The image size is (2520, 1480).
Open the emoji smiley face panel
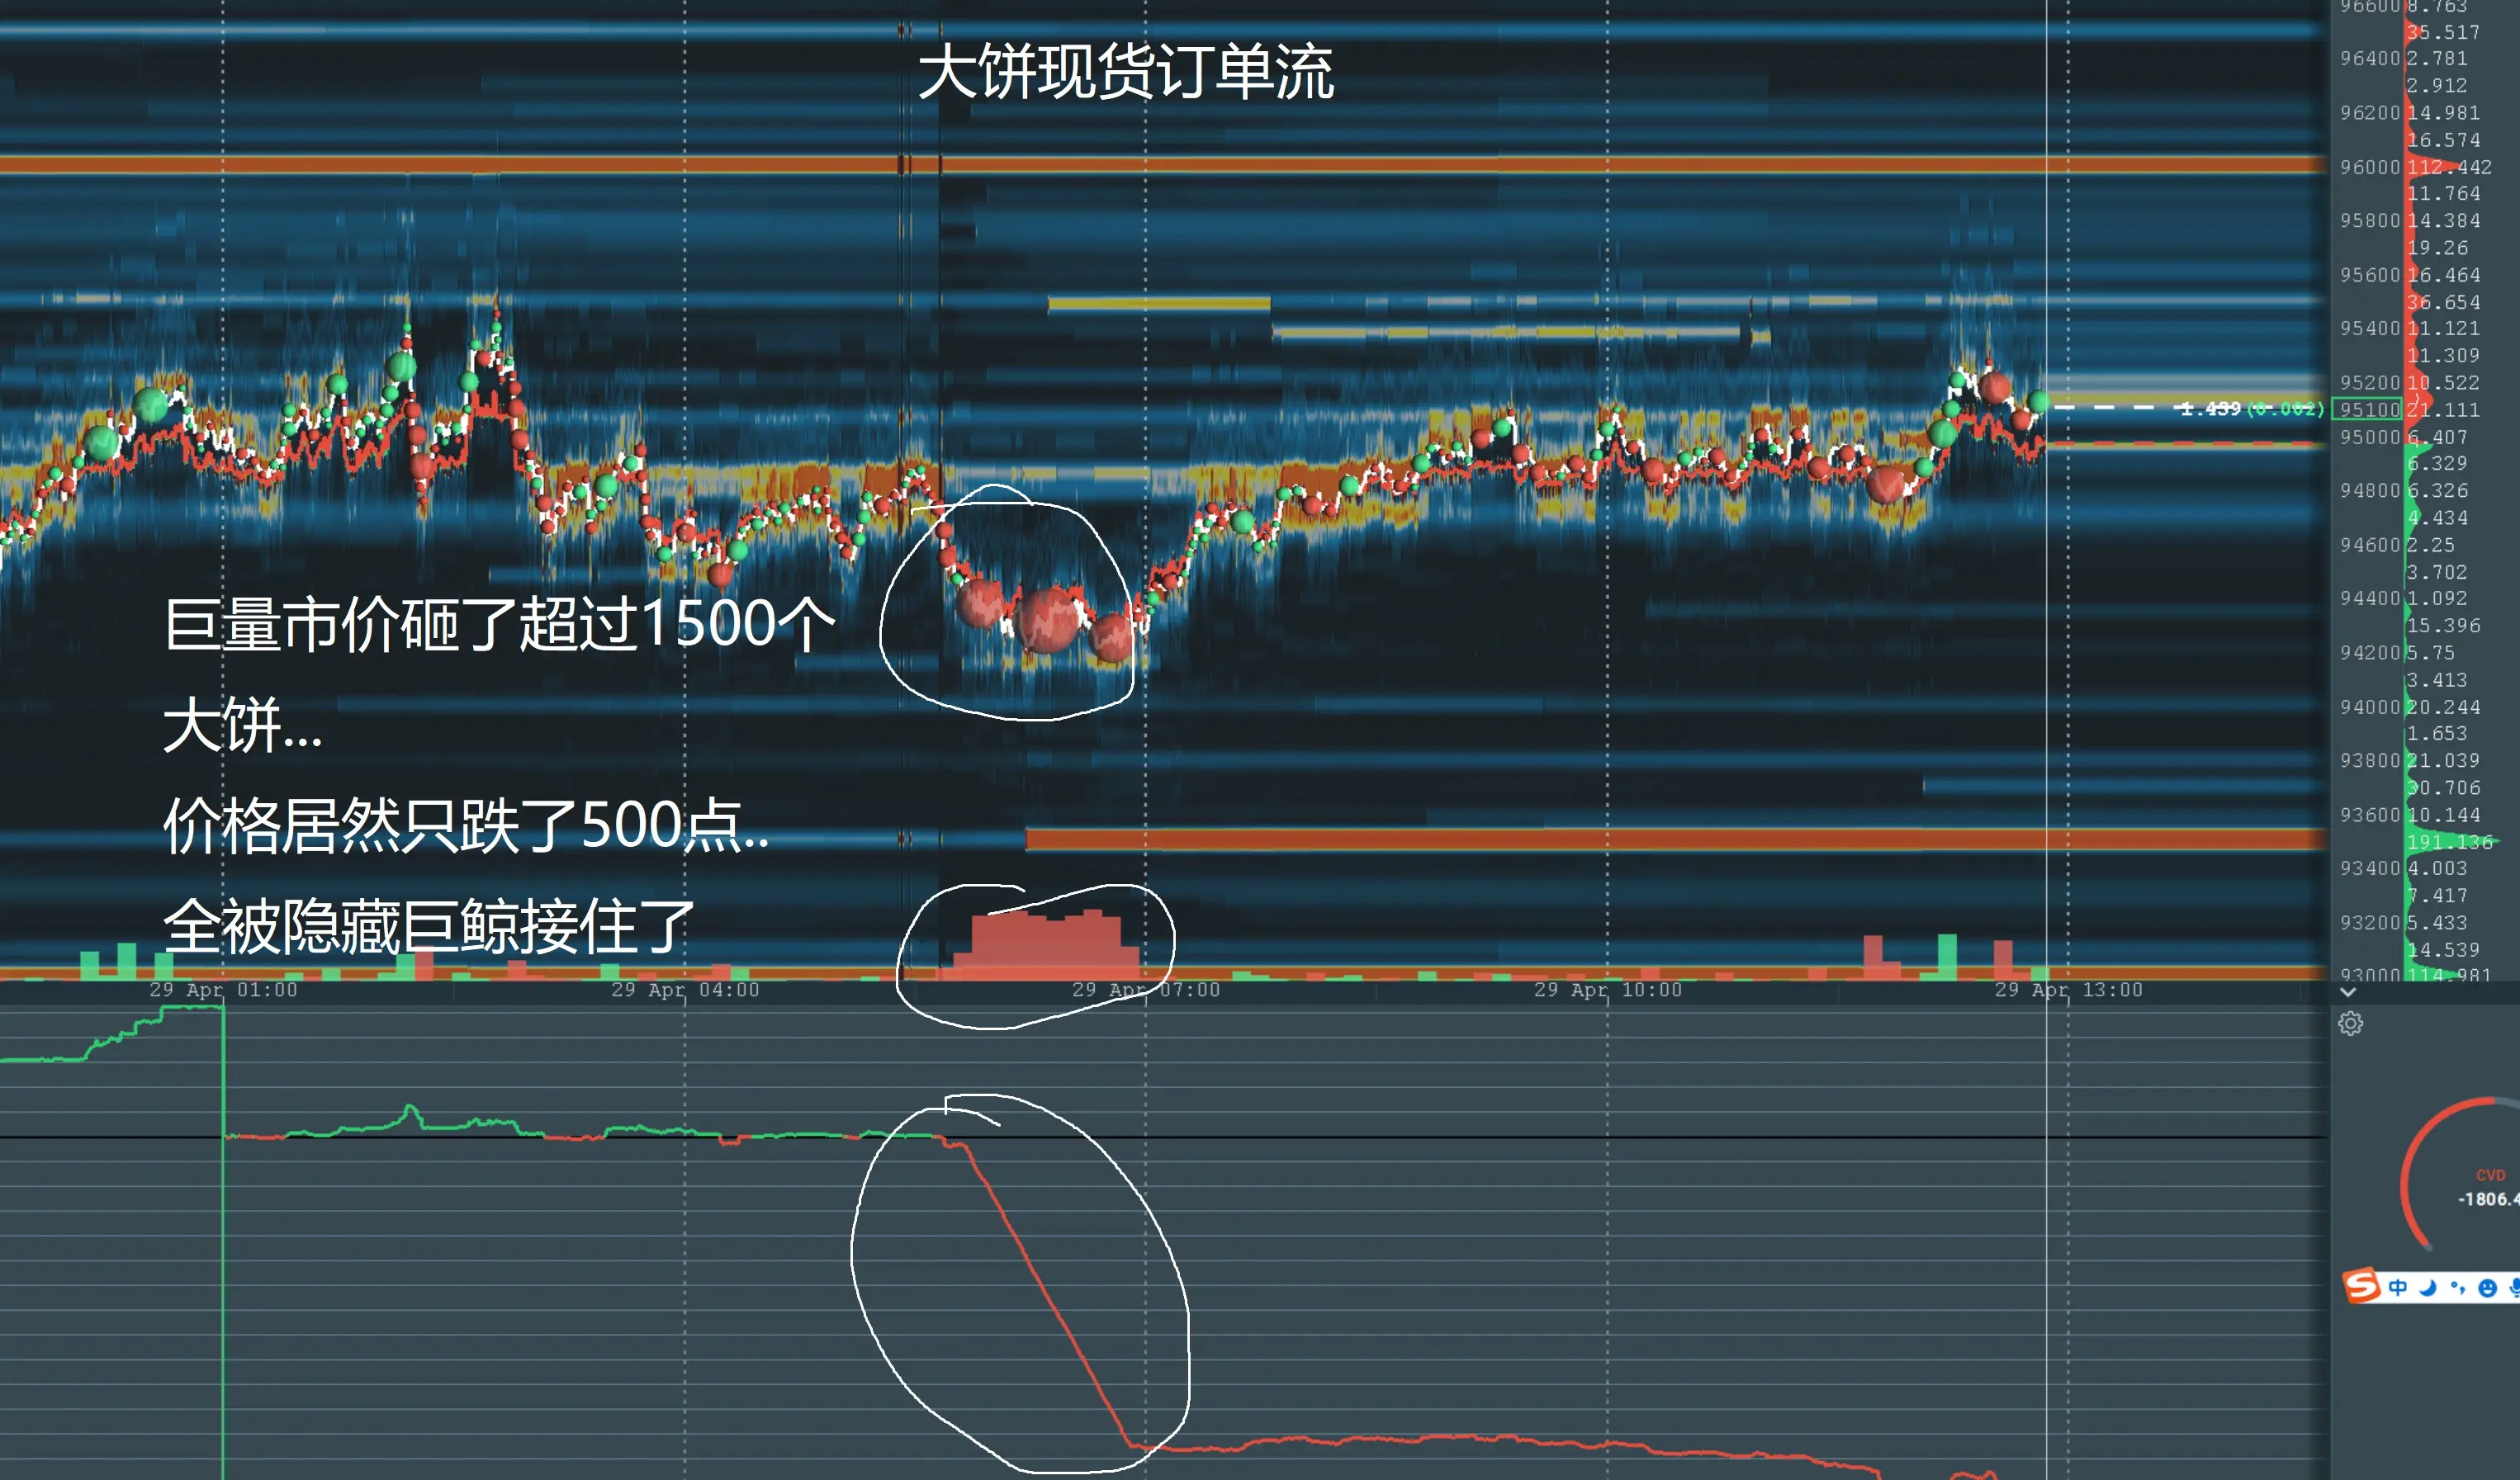(2487, 1288)
